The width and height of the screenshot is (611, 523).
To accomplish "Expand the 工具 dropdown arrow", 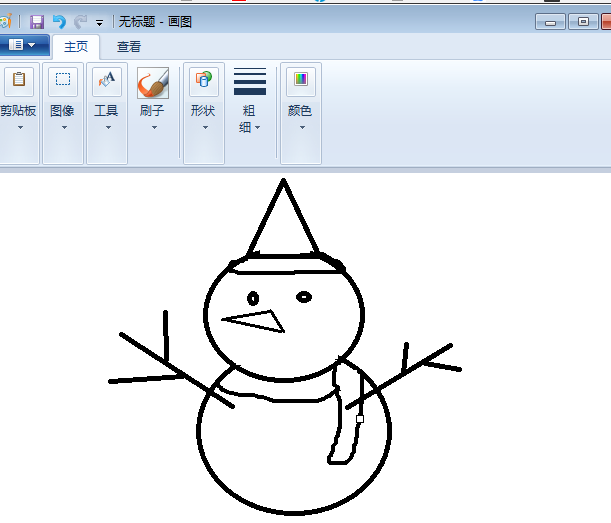I will tap(108, 127).
